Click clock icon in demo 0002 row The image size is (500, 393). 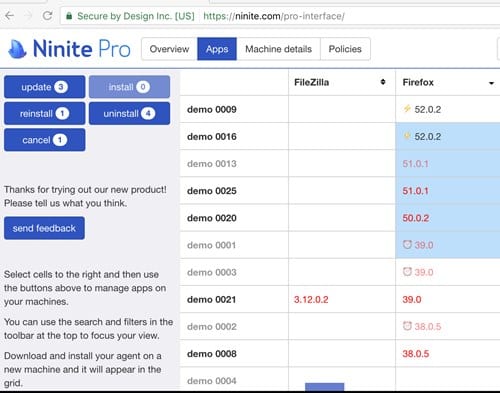pos(407,326)
